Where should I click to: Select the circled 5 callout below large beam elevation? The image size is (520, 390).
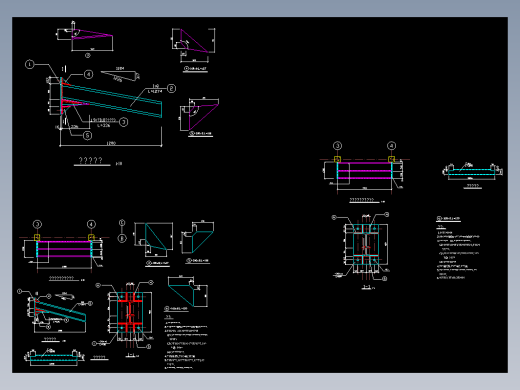pos(87,135)
